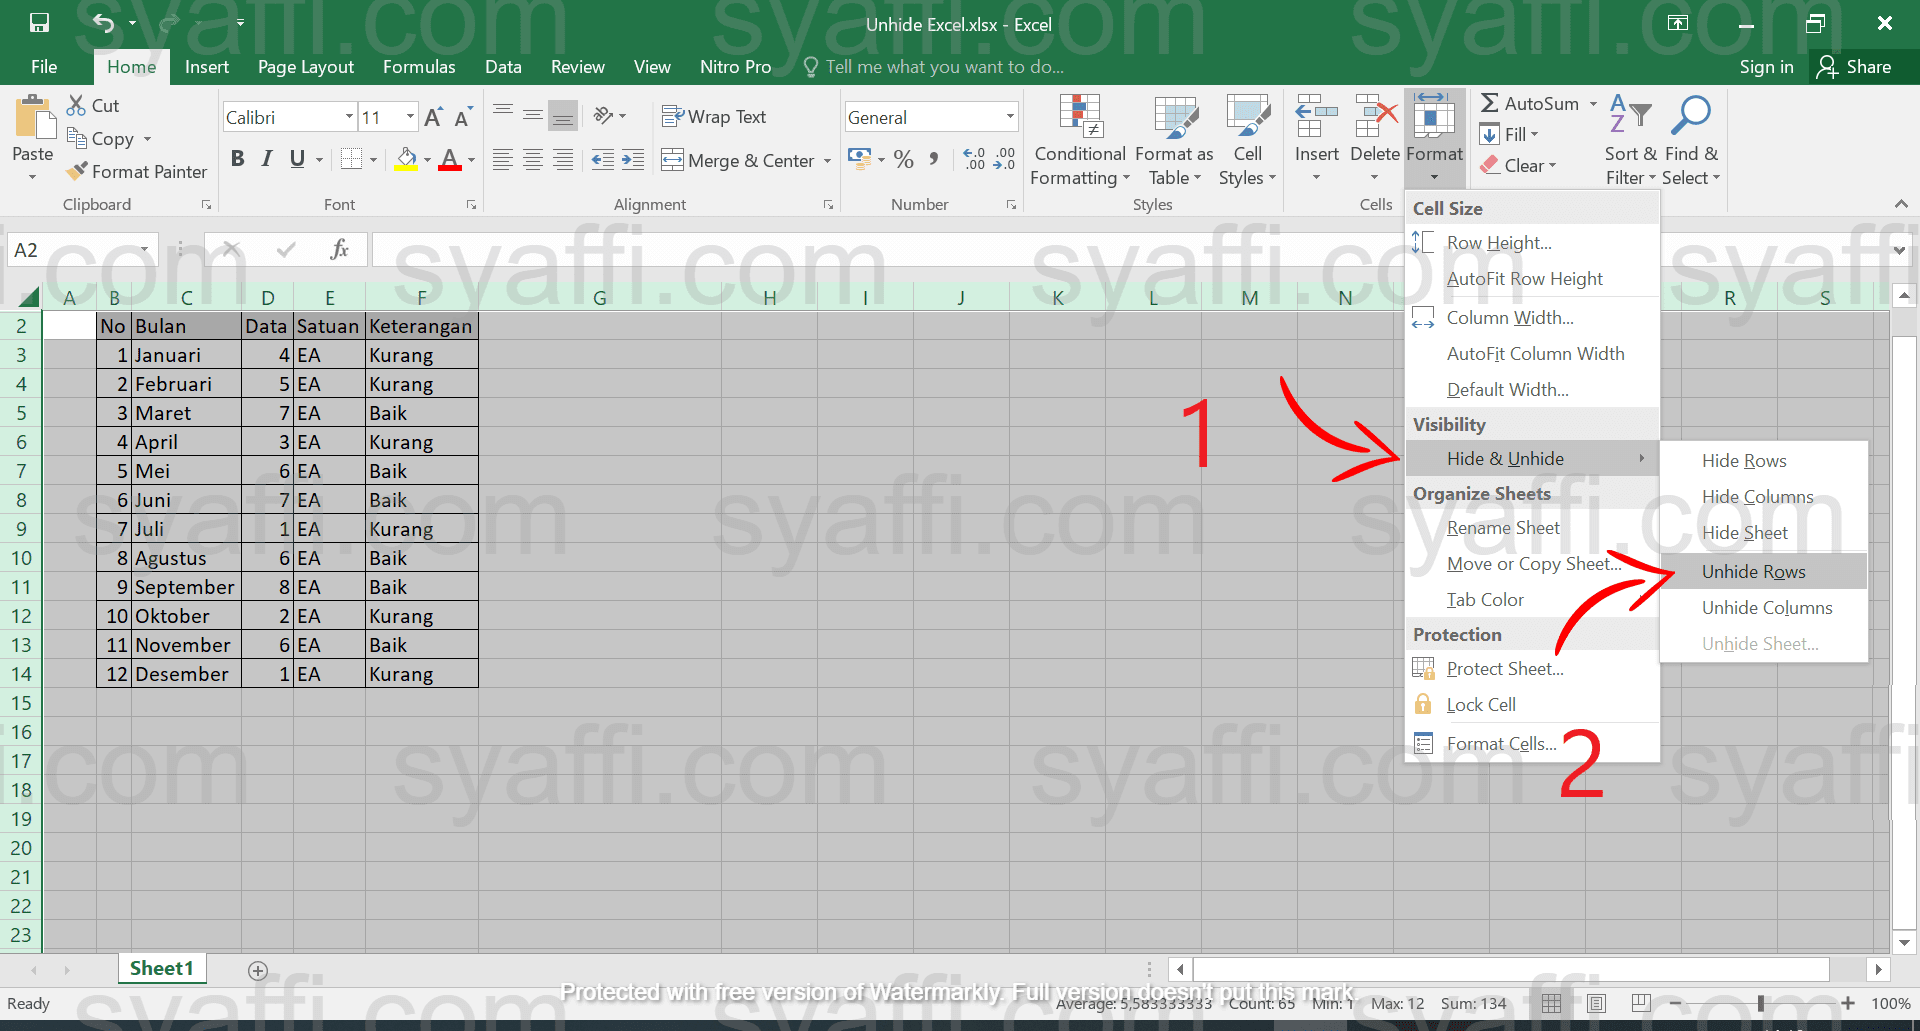Toggle Italic formatting
This screenshot has height=1031, width=1920.
pyautogui.click(x=267, y=159)
